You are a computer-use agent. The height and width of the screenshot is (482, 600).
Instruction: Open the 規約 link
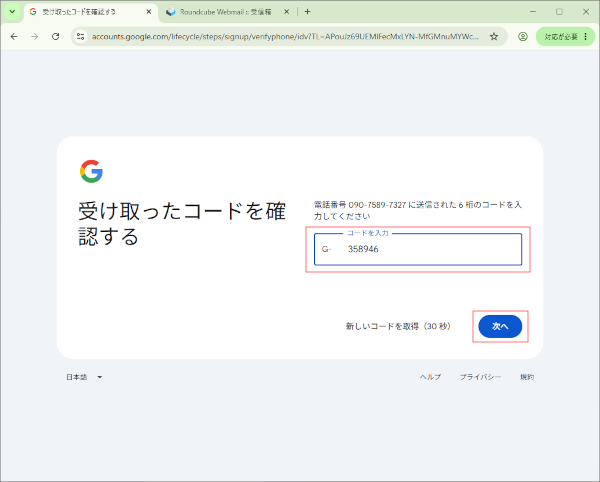pos(527,377)
